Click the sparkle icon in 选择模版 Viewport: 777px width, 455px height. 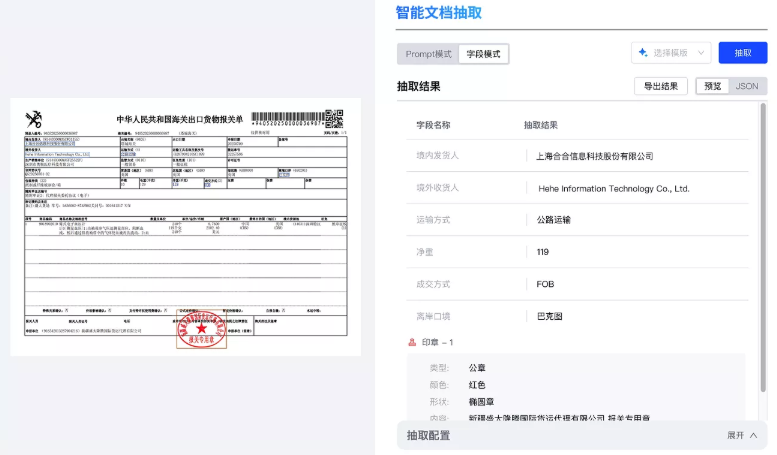click(x=643, y=53)
